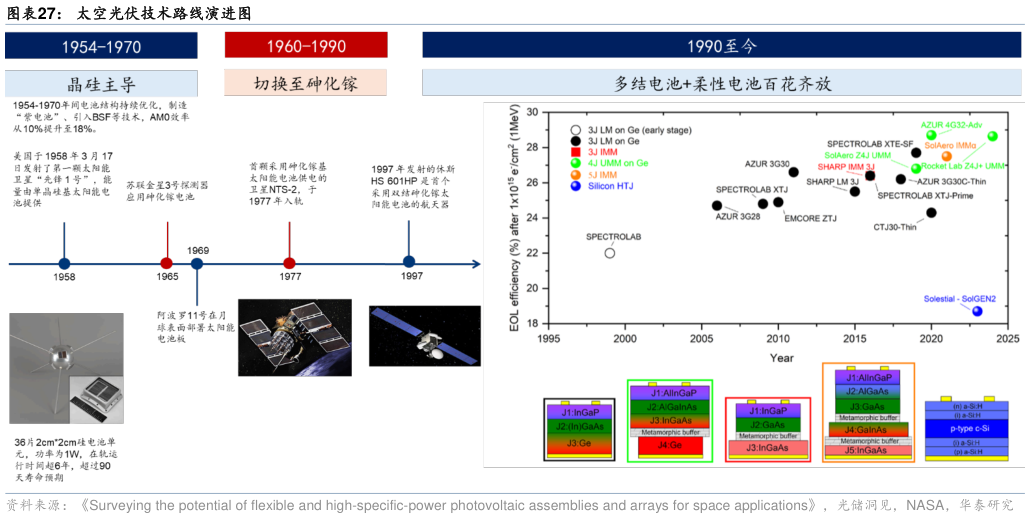Click the 1954-1970 dark blue header
Screen dimensions: 1030x519
[x=101, y=46]
